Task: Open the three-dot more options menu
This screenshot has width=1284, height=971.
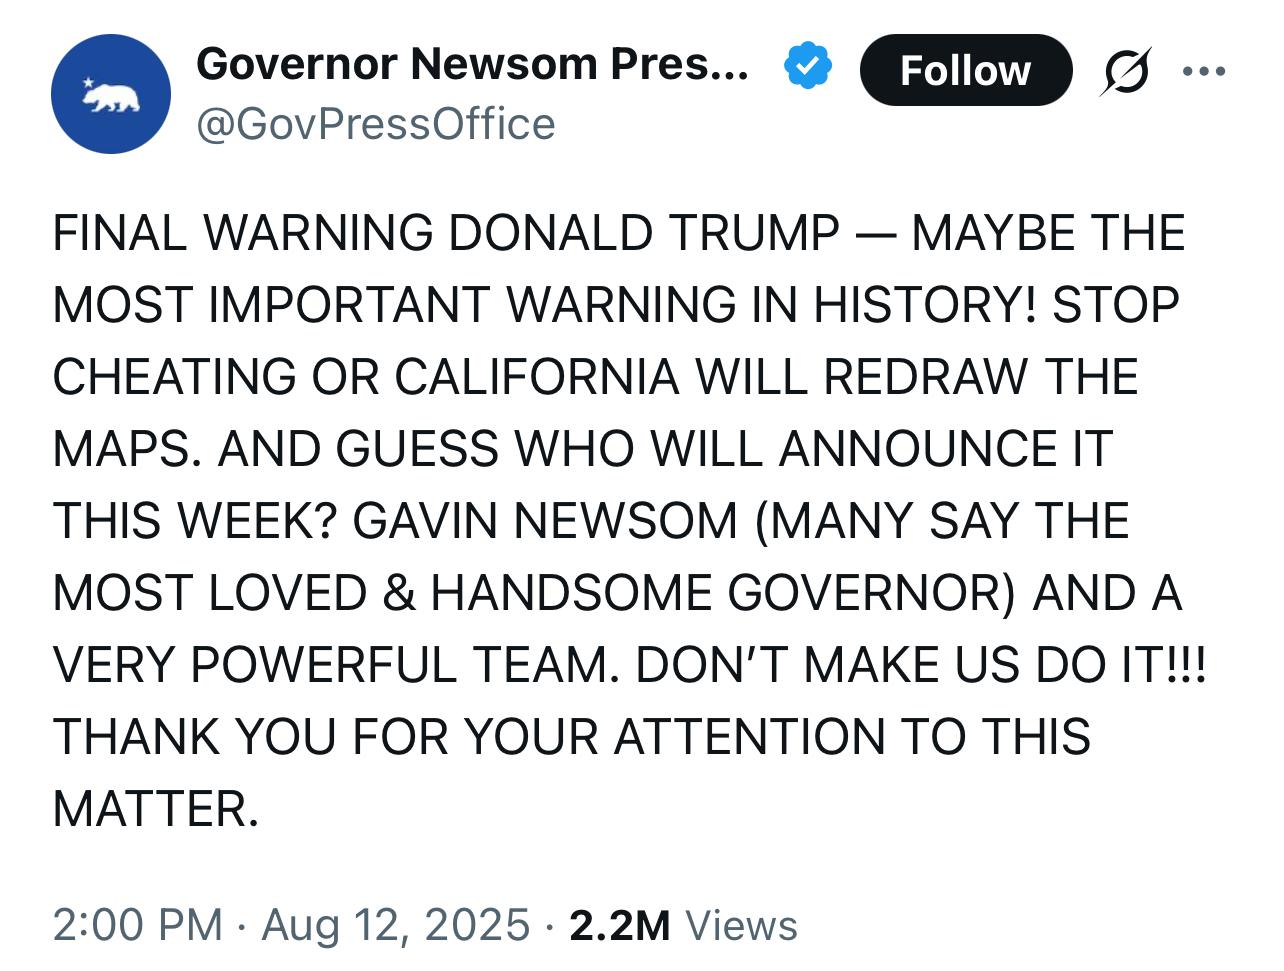Action: click(x=1203, y=71)
